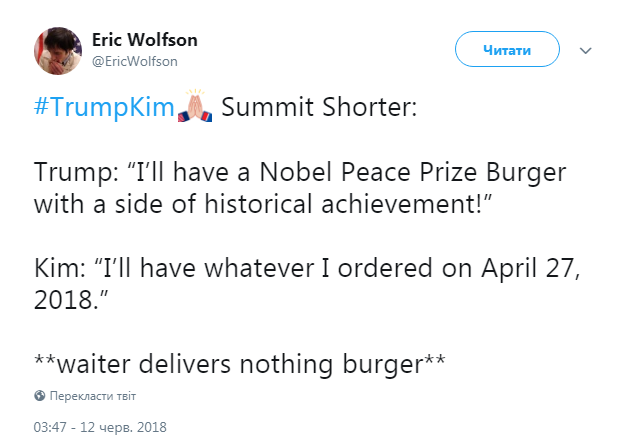
Task: Open the tweet timestamp 03:47 - 12 черв. 2018
Action: point(100,427)
